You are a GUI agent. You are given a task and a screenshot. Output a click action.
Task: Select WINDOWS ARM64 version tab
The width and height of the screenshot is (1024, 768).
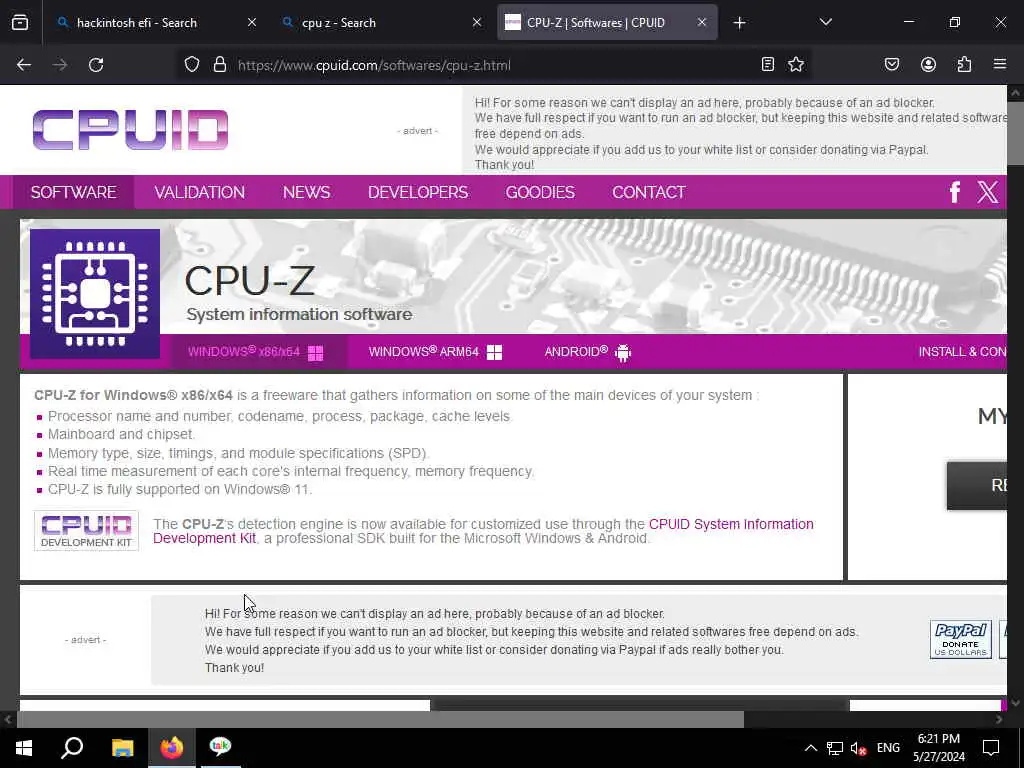(435, 352)
